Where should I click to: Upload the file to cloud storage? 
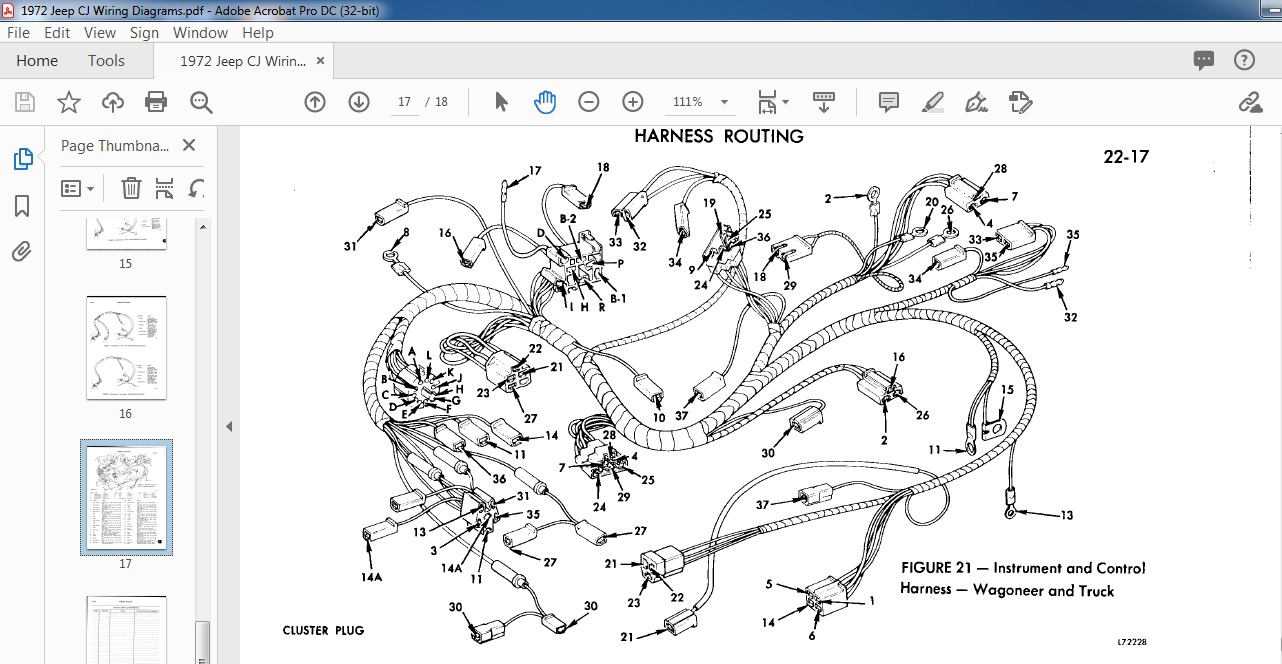click(x=112, y=102)
